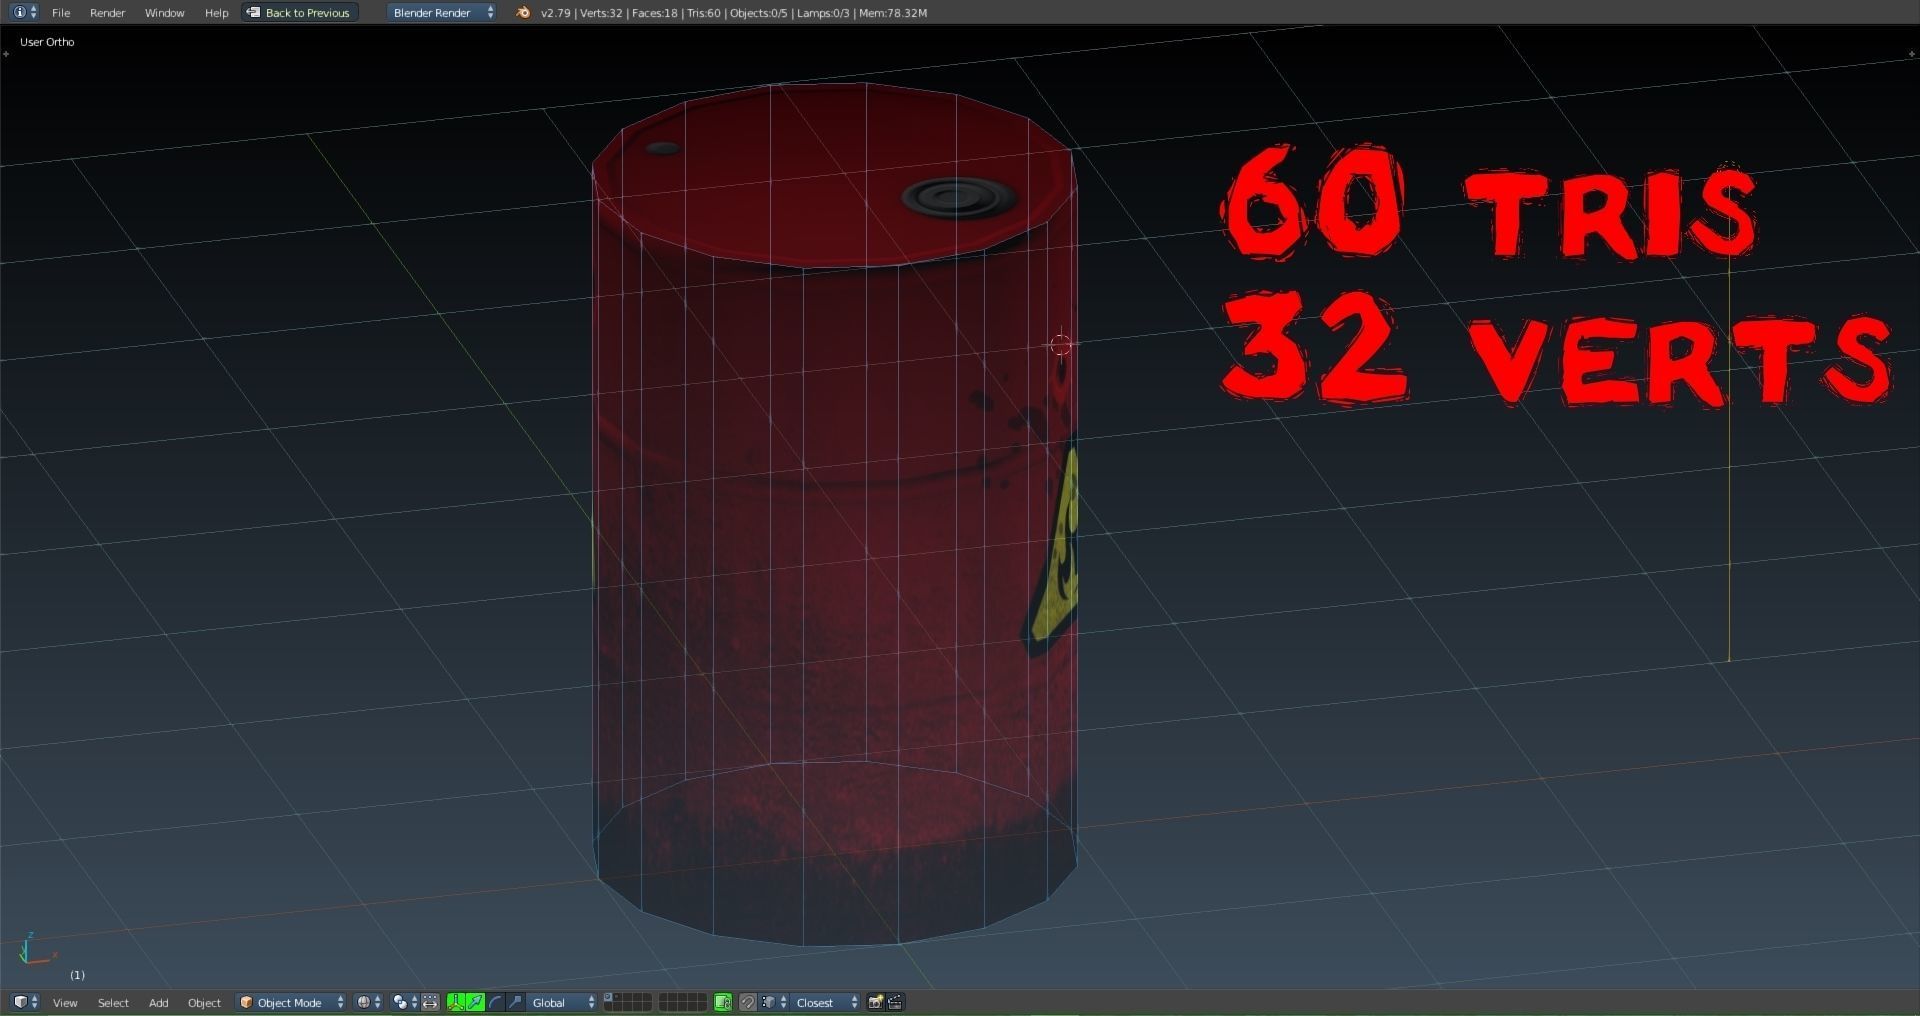This screenshot has height=1016, width=1920.
Task: Open the Add menu
Action: (x=158, y=1003)
